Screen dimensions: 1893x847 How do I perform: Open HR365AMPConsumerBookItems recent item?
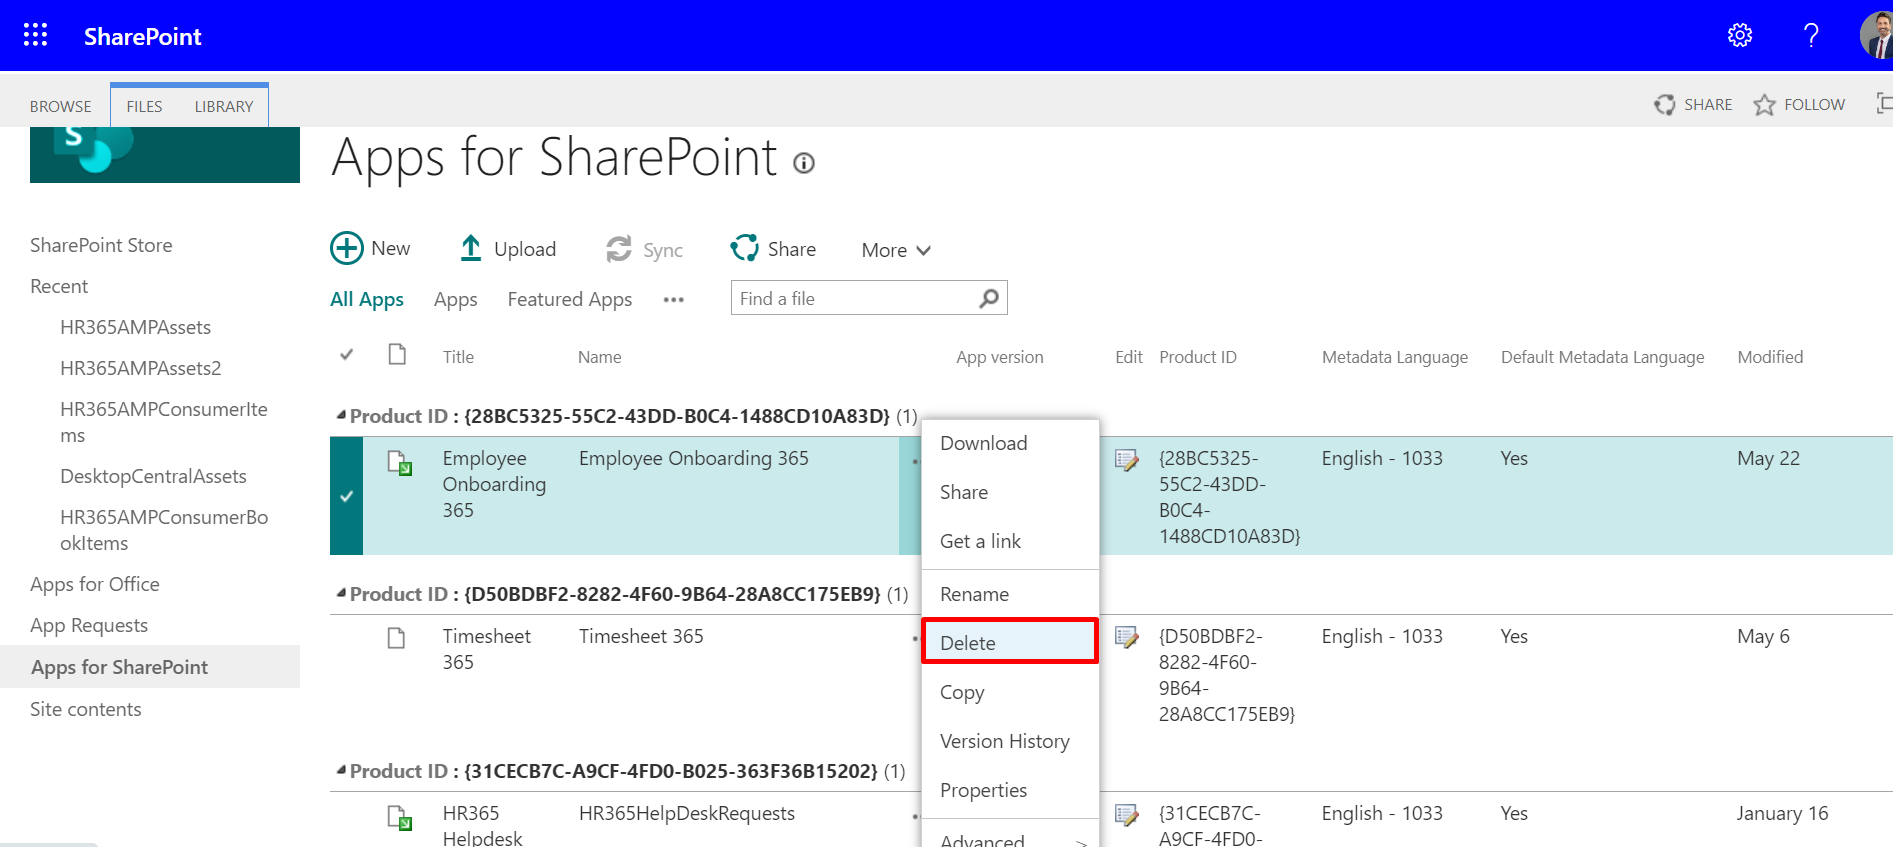pos(164,530)
